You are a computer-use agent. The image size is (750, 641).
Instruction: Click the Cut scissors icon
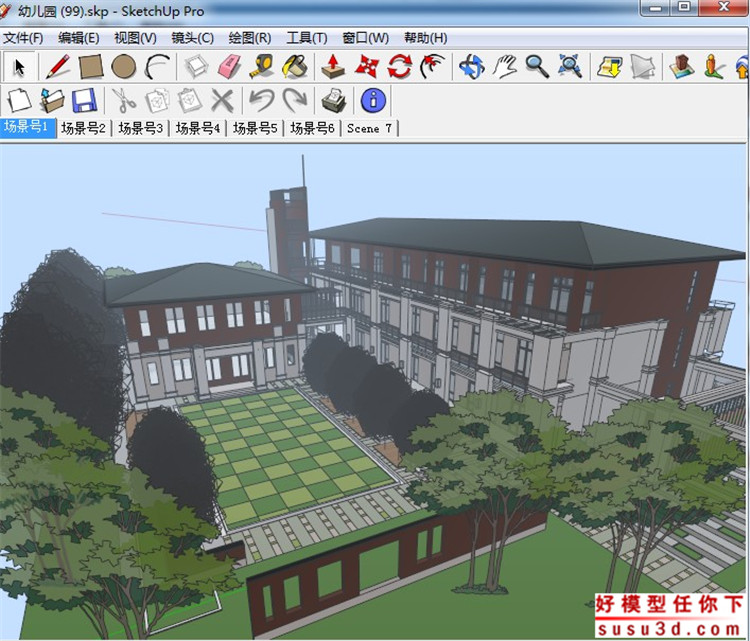[124, 100]
